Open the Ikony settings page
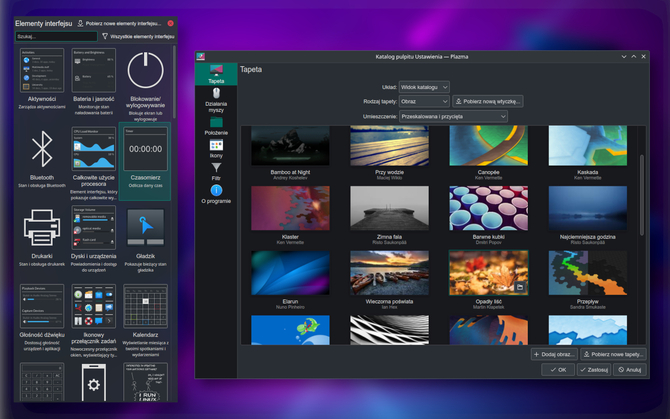670x419 pixels. click(x=216, y=149)
